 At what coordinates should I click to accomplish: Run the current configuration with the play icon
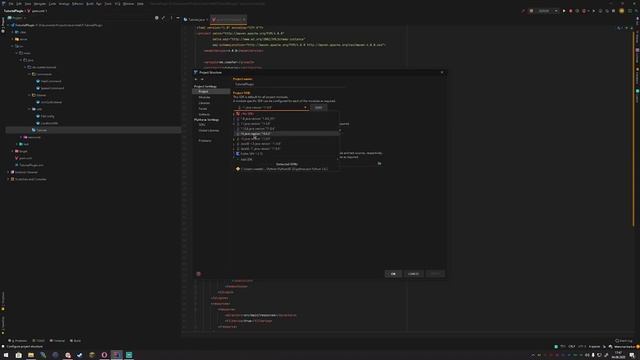click(x=564, y=11)
